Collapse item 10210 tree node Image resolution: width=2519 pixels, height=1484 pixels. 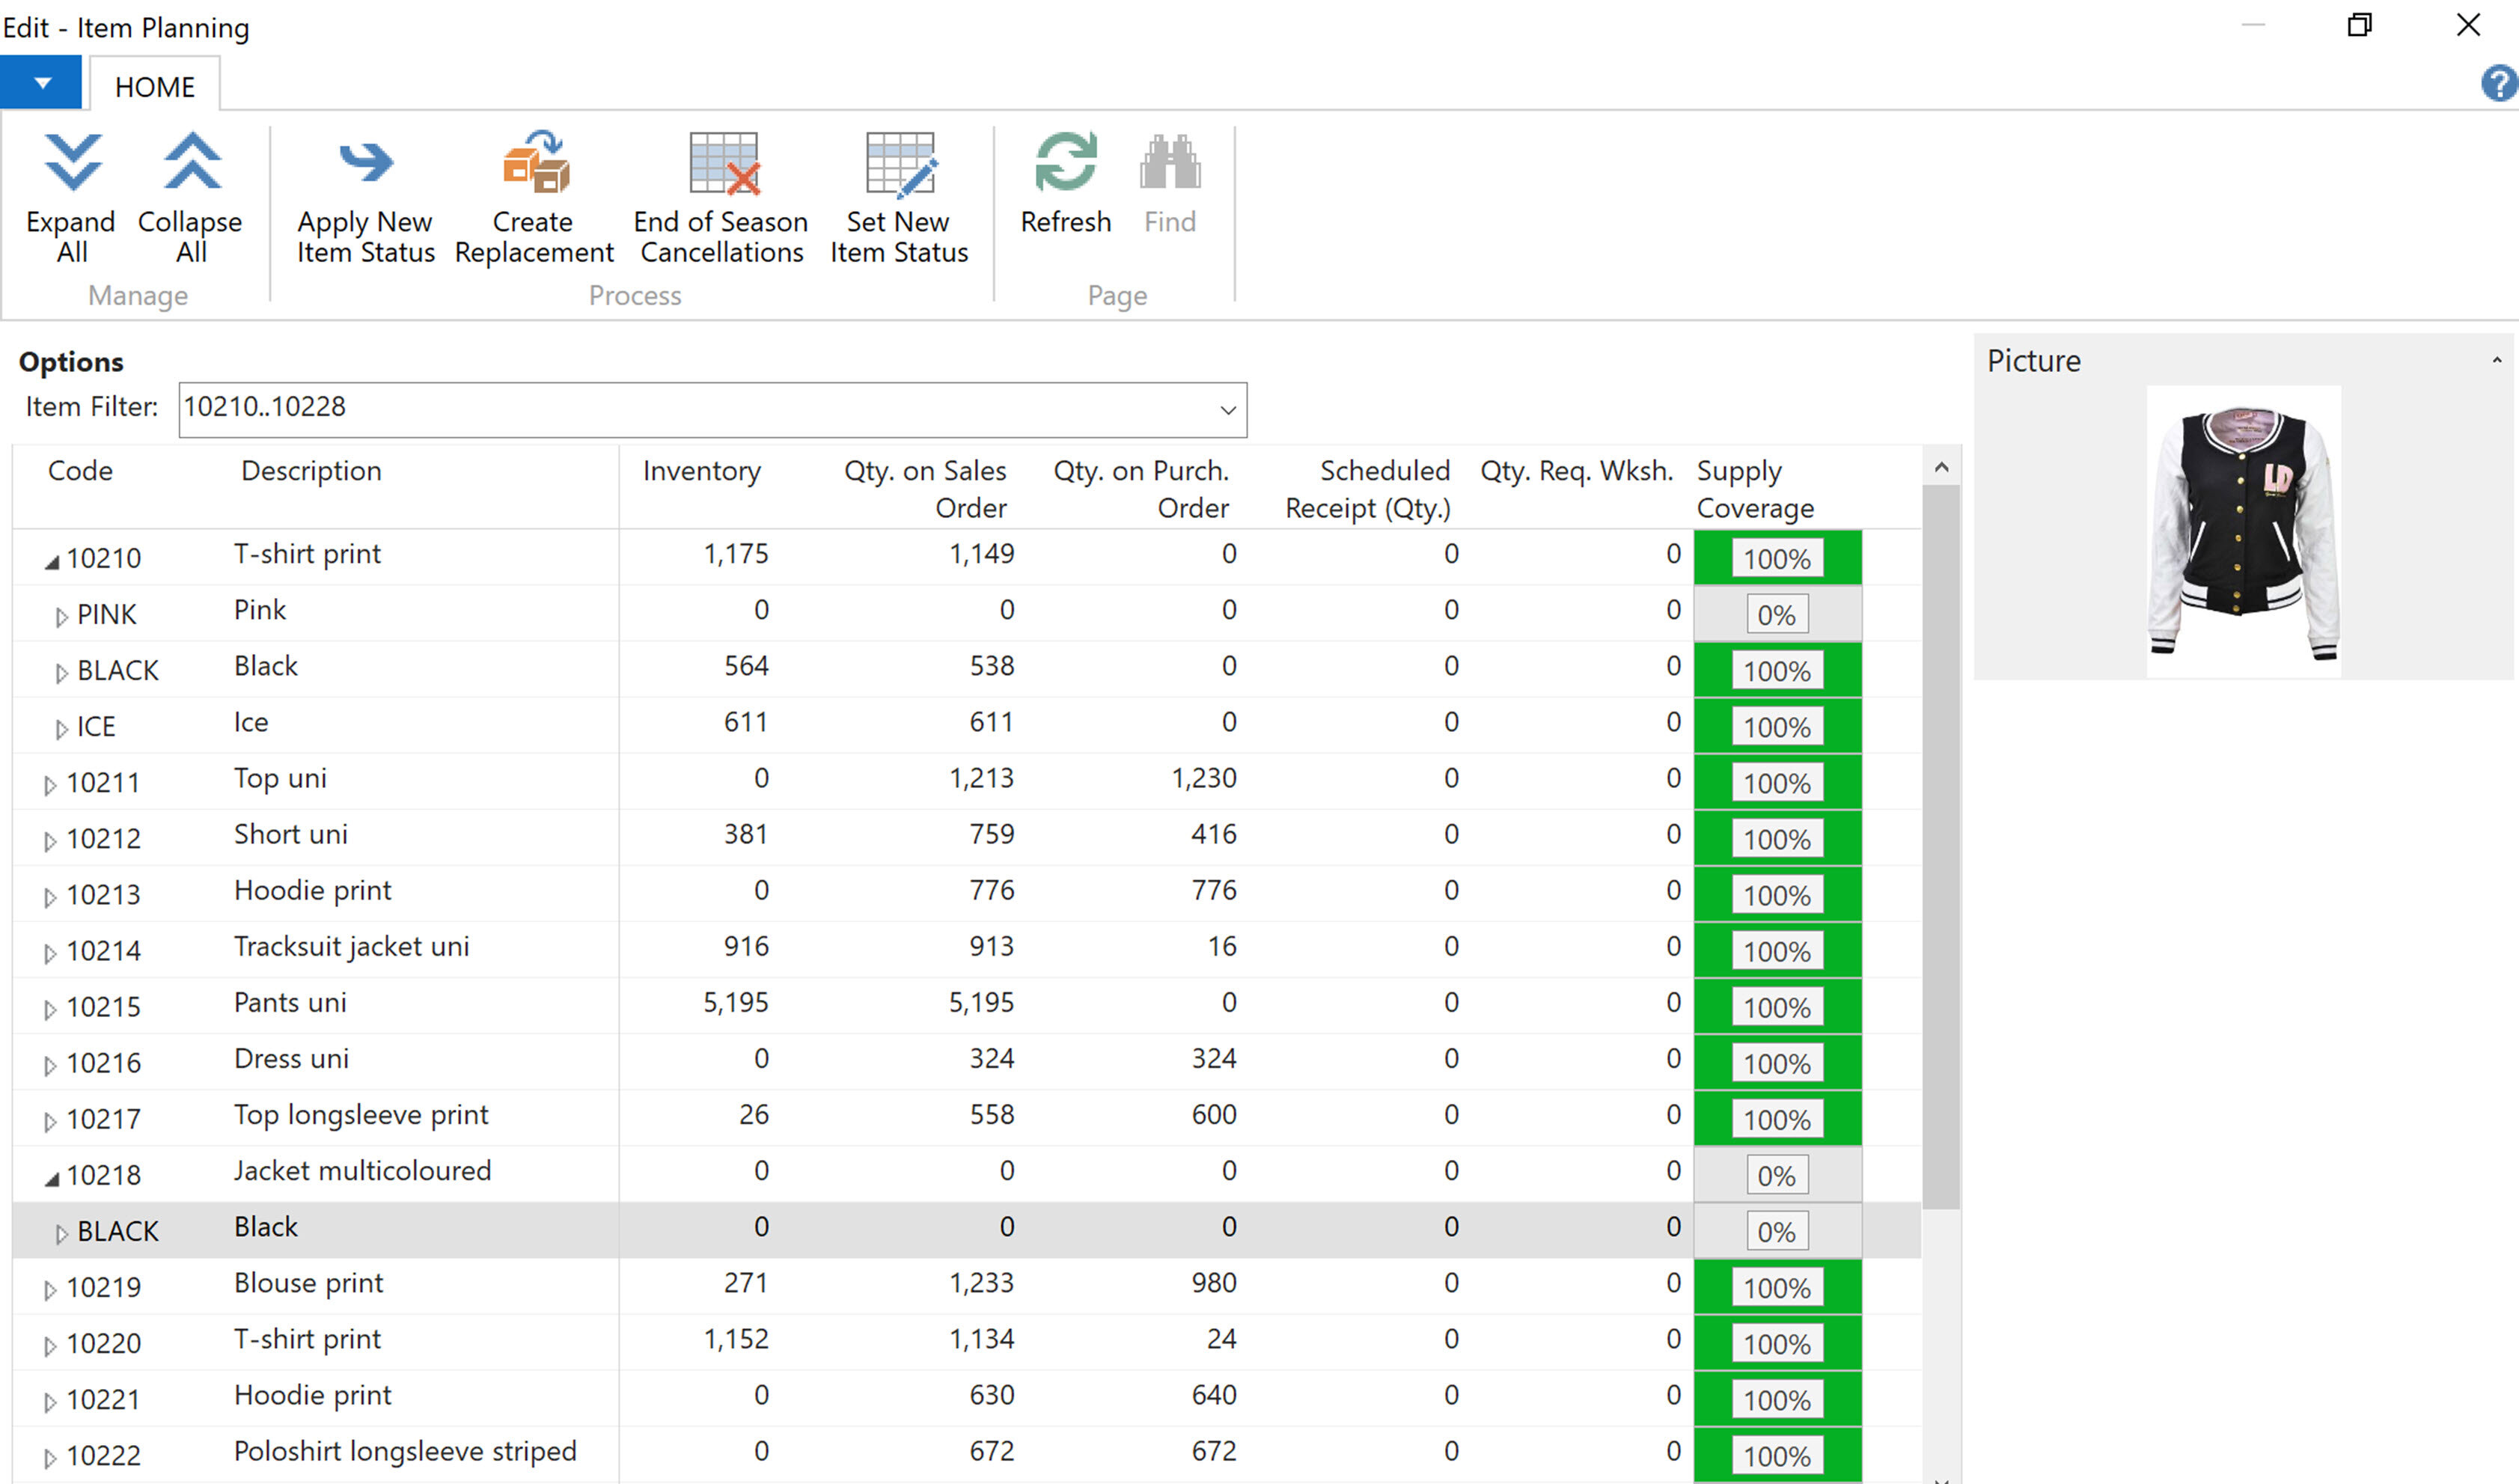click(52, 563)
